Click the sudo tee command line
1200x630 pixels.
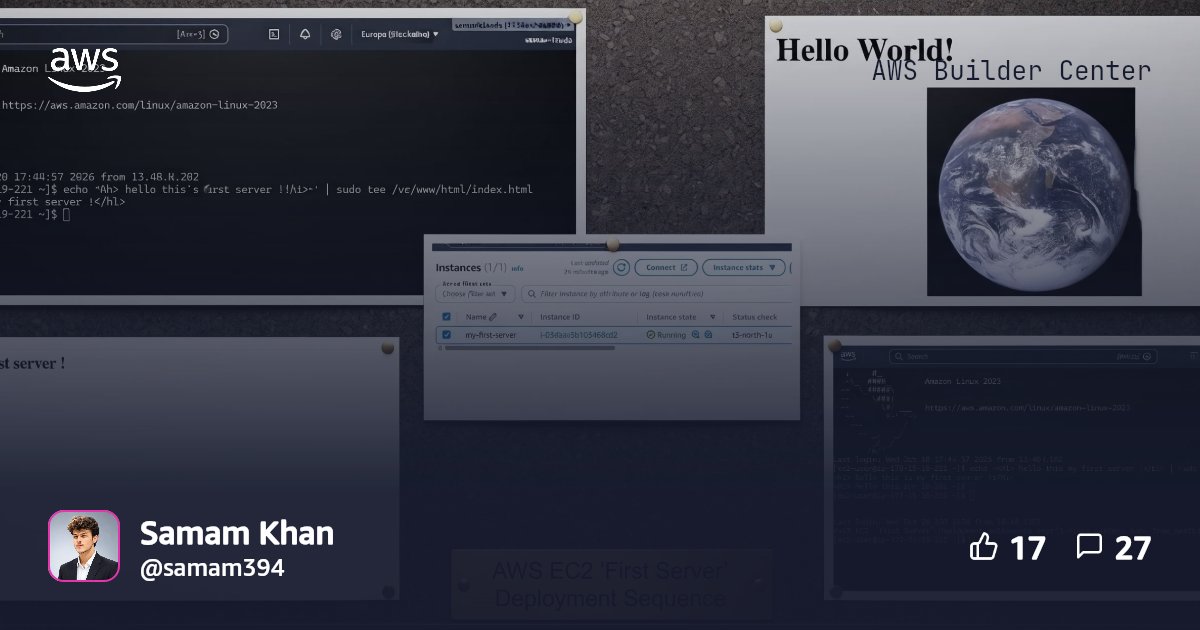coord(267,189)
